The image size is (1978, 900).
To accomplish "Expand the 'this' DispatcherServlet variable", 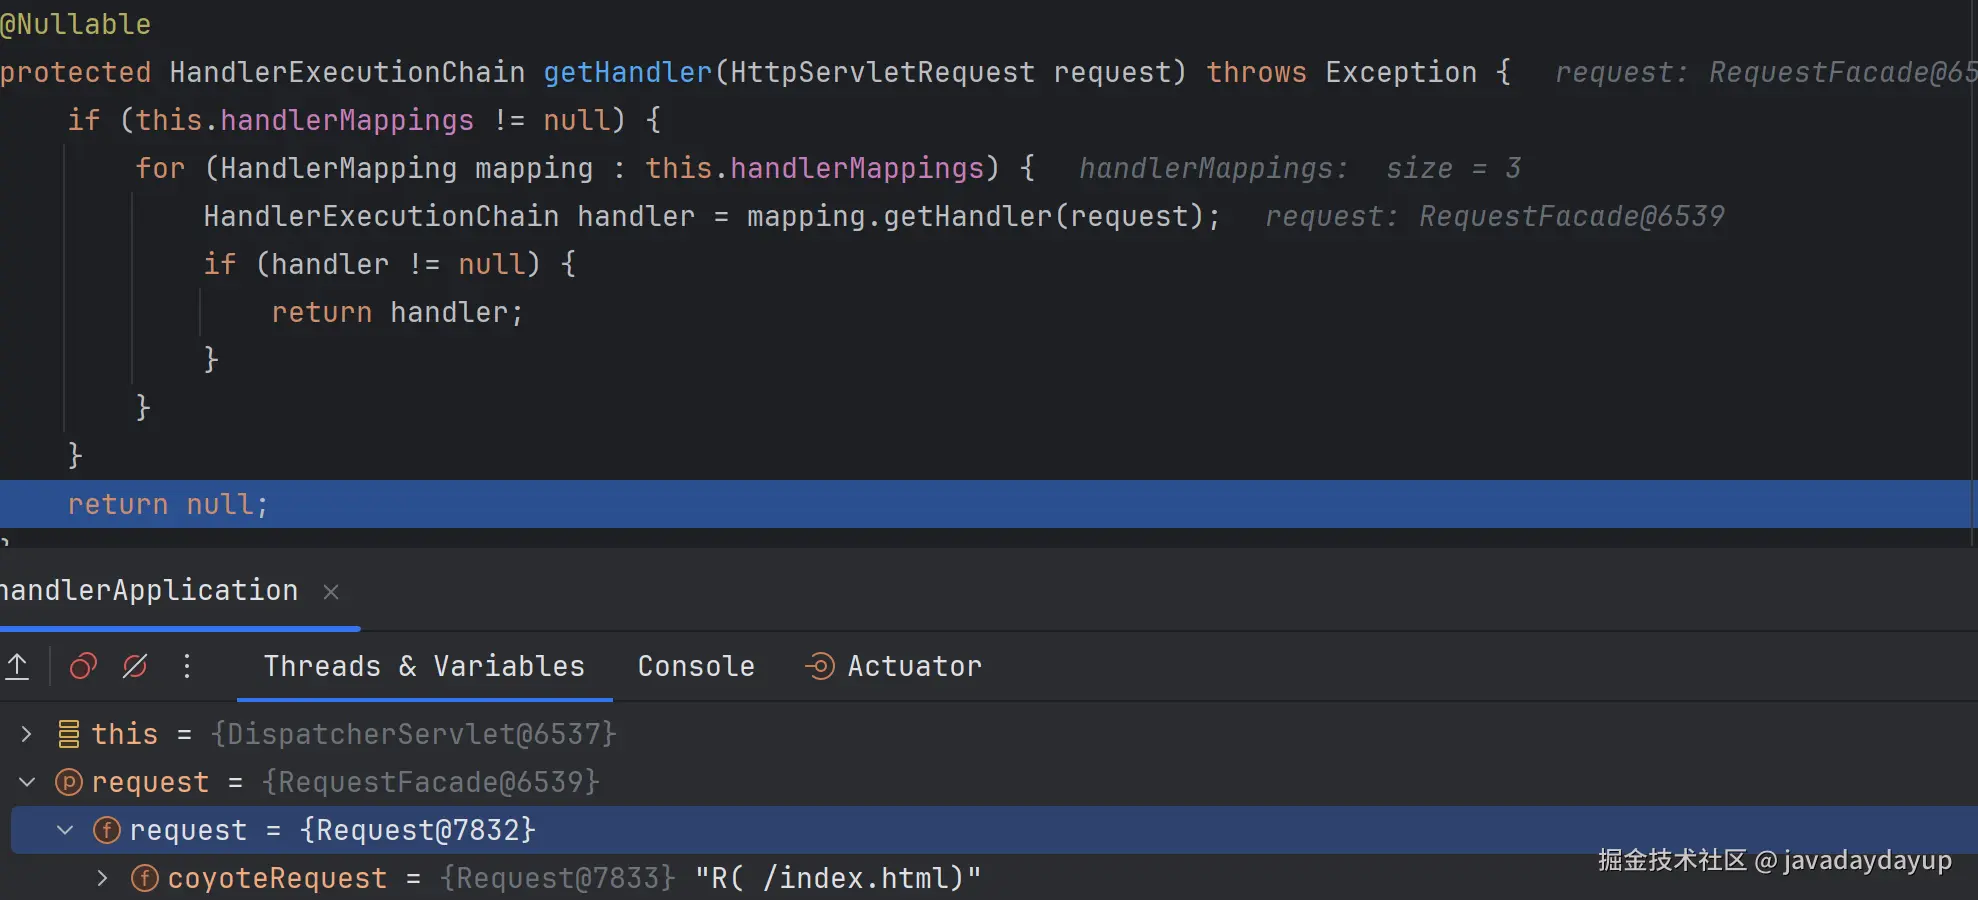I will point(27,734).
